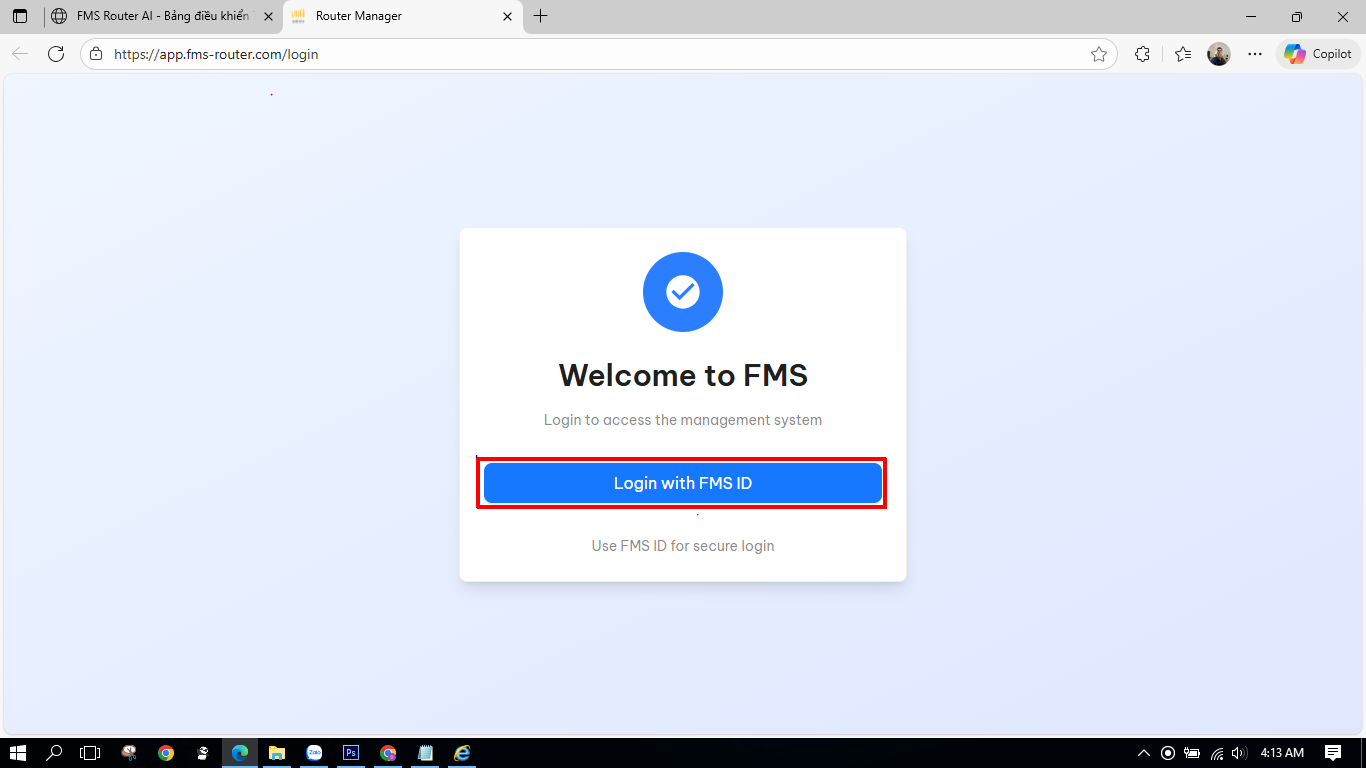Close the FMS Router AI tab
The image size is (1366, 768).
point(268,16)
